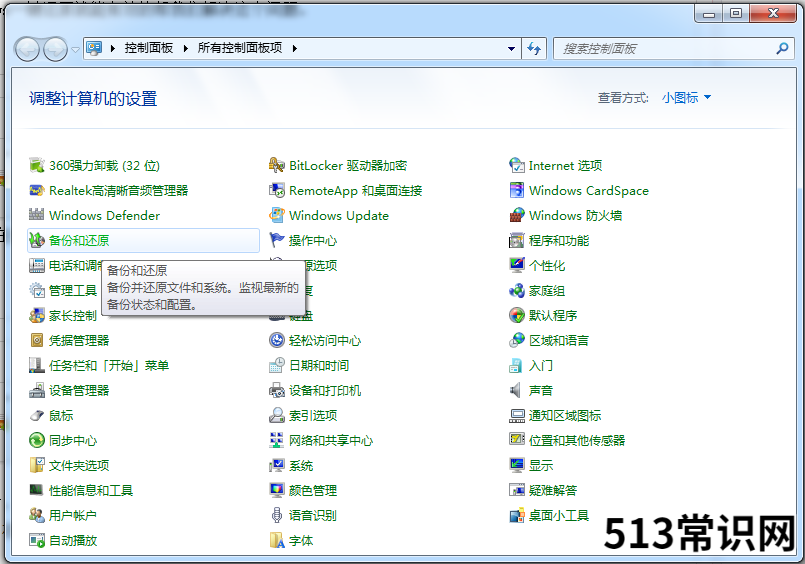Click the BitLocker 驱动器加密 key icon
The image size is (805, 564).
277,165
